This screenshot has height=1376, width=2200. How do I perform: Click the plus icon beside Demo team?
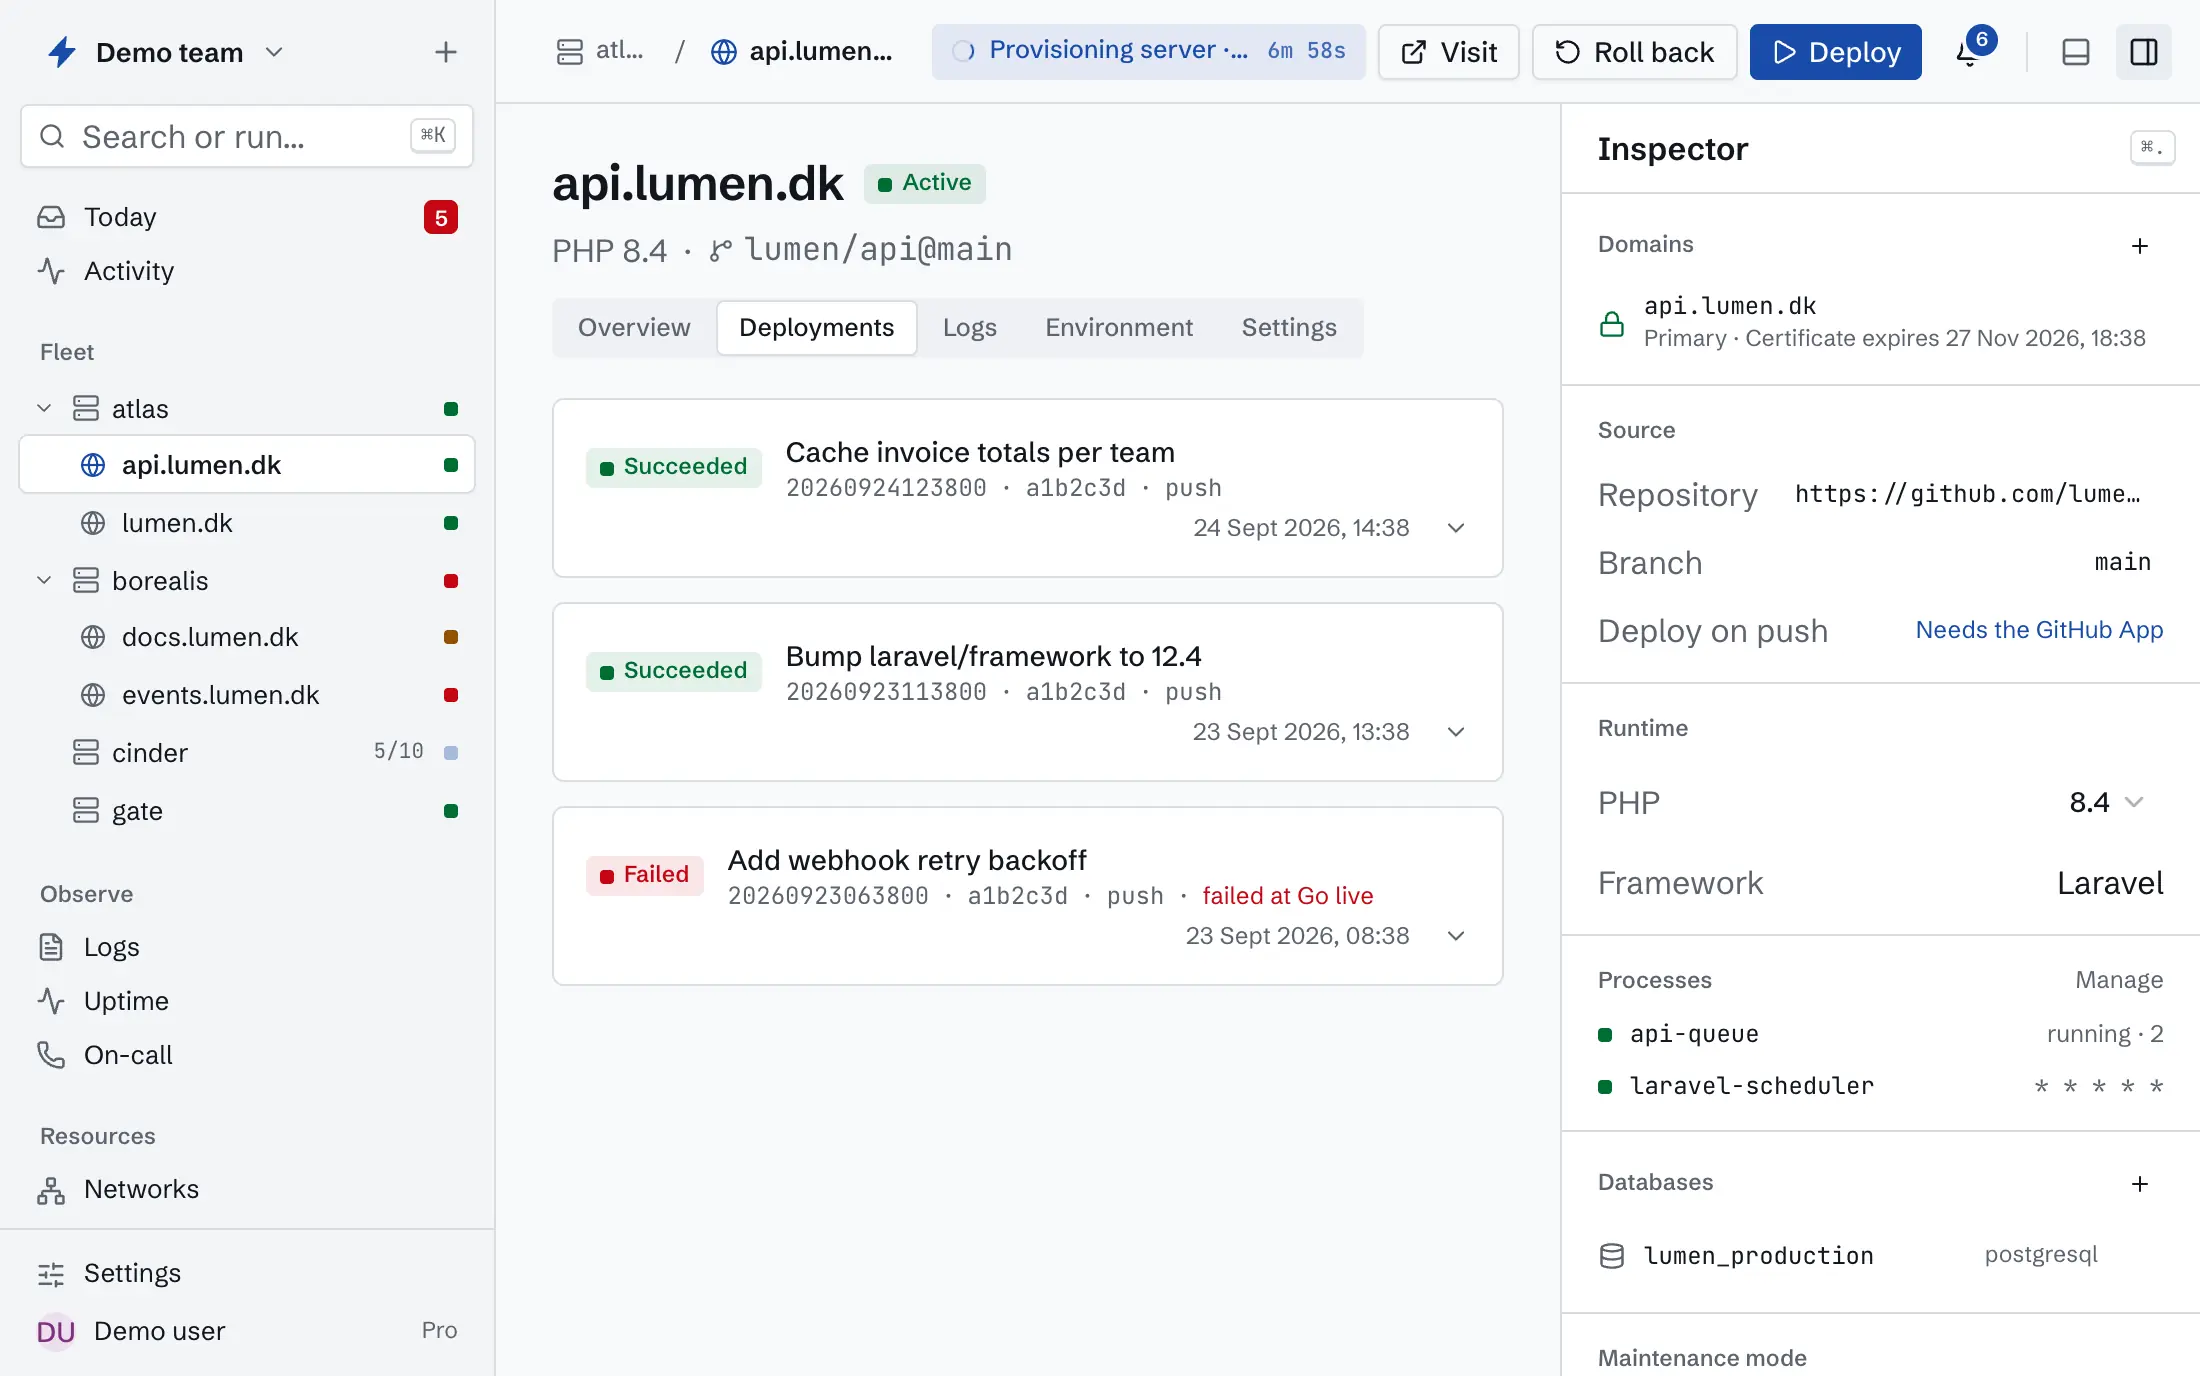446,52
